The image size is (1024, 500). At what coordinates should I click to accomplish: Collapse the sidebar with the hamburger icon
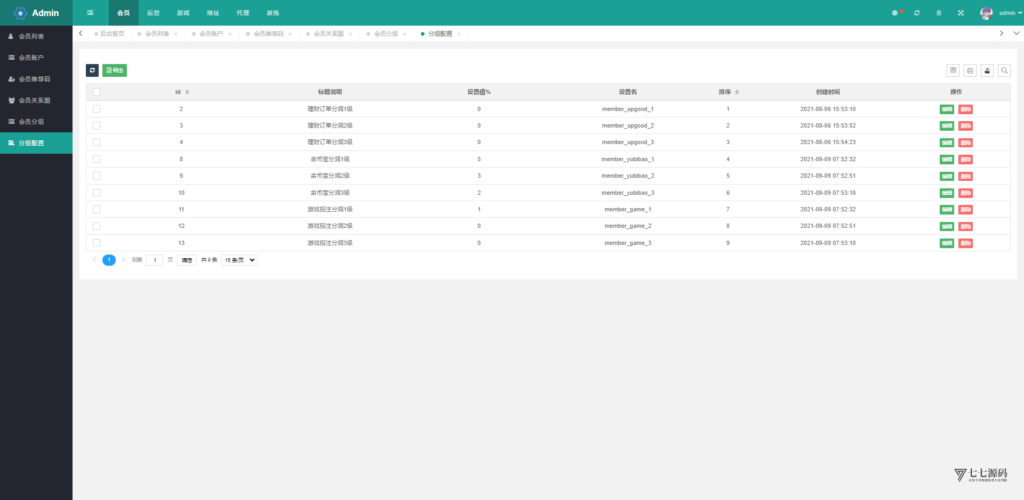tap(90, 13)
